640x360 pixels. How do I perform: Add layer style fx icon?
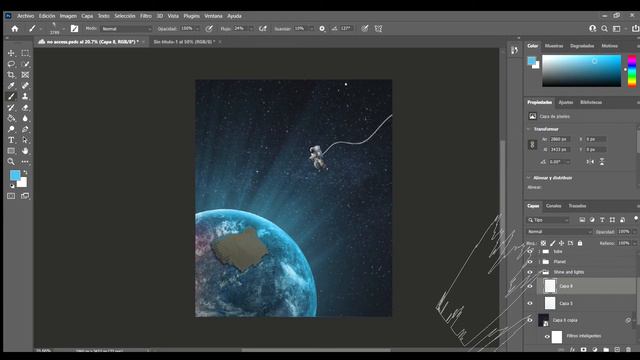pyautogui.click(x=572, y=350)
